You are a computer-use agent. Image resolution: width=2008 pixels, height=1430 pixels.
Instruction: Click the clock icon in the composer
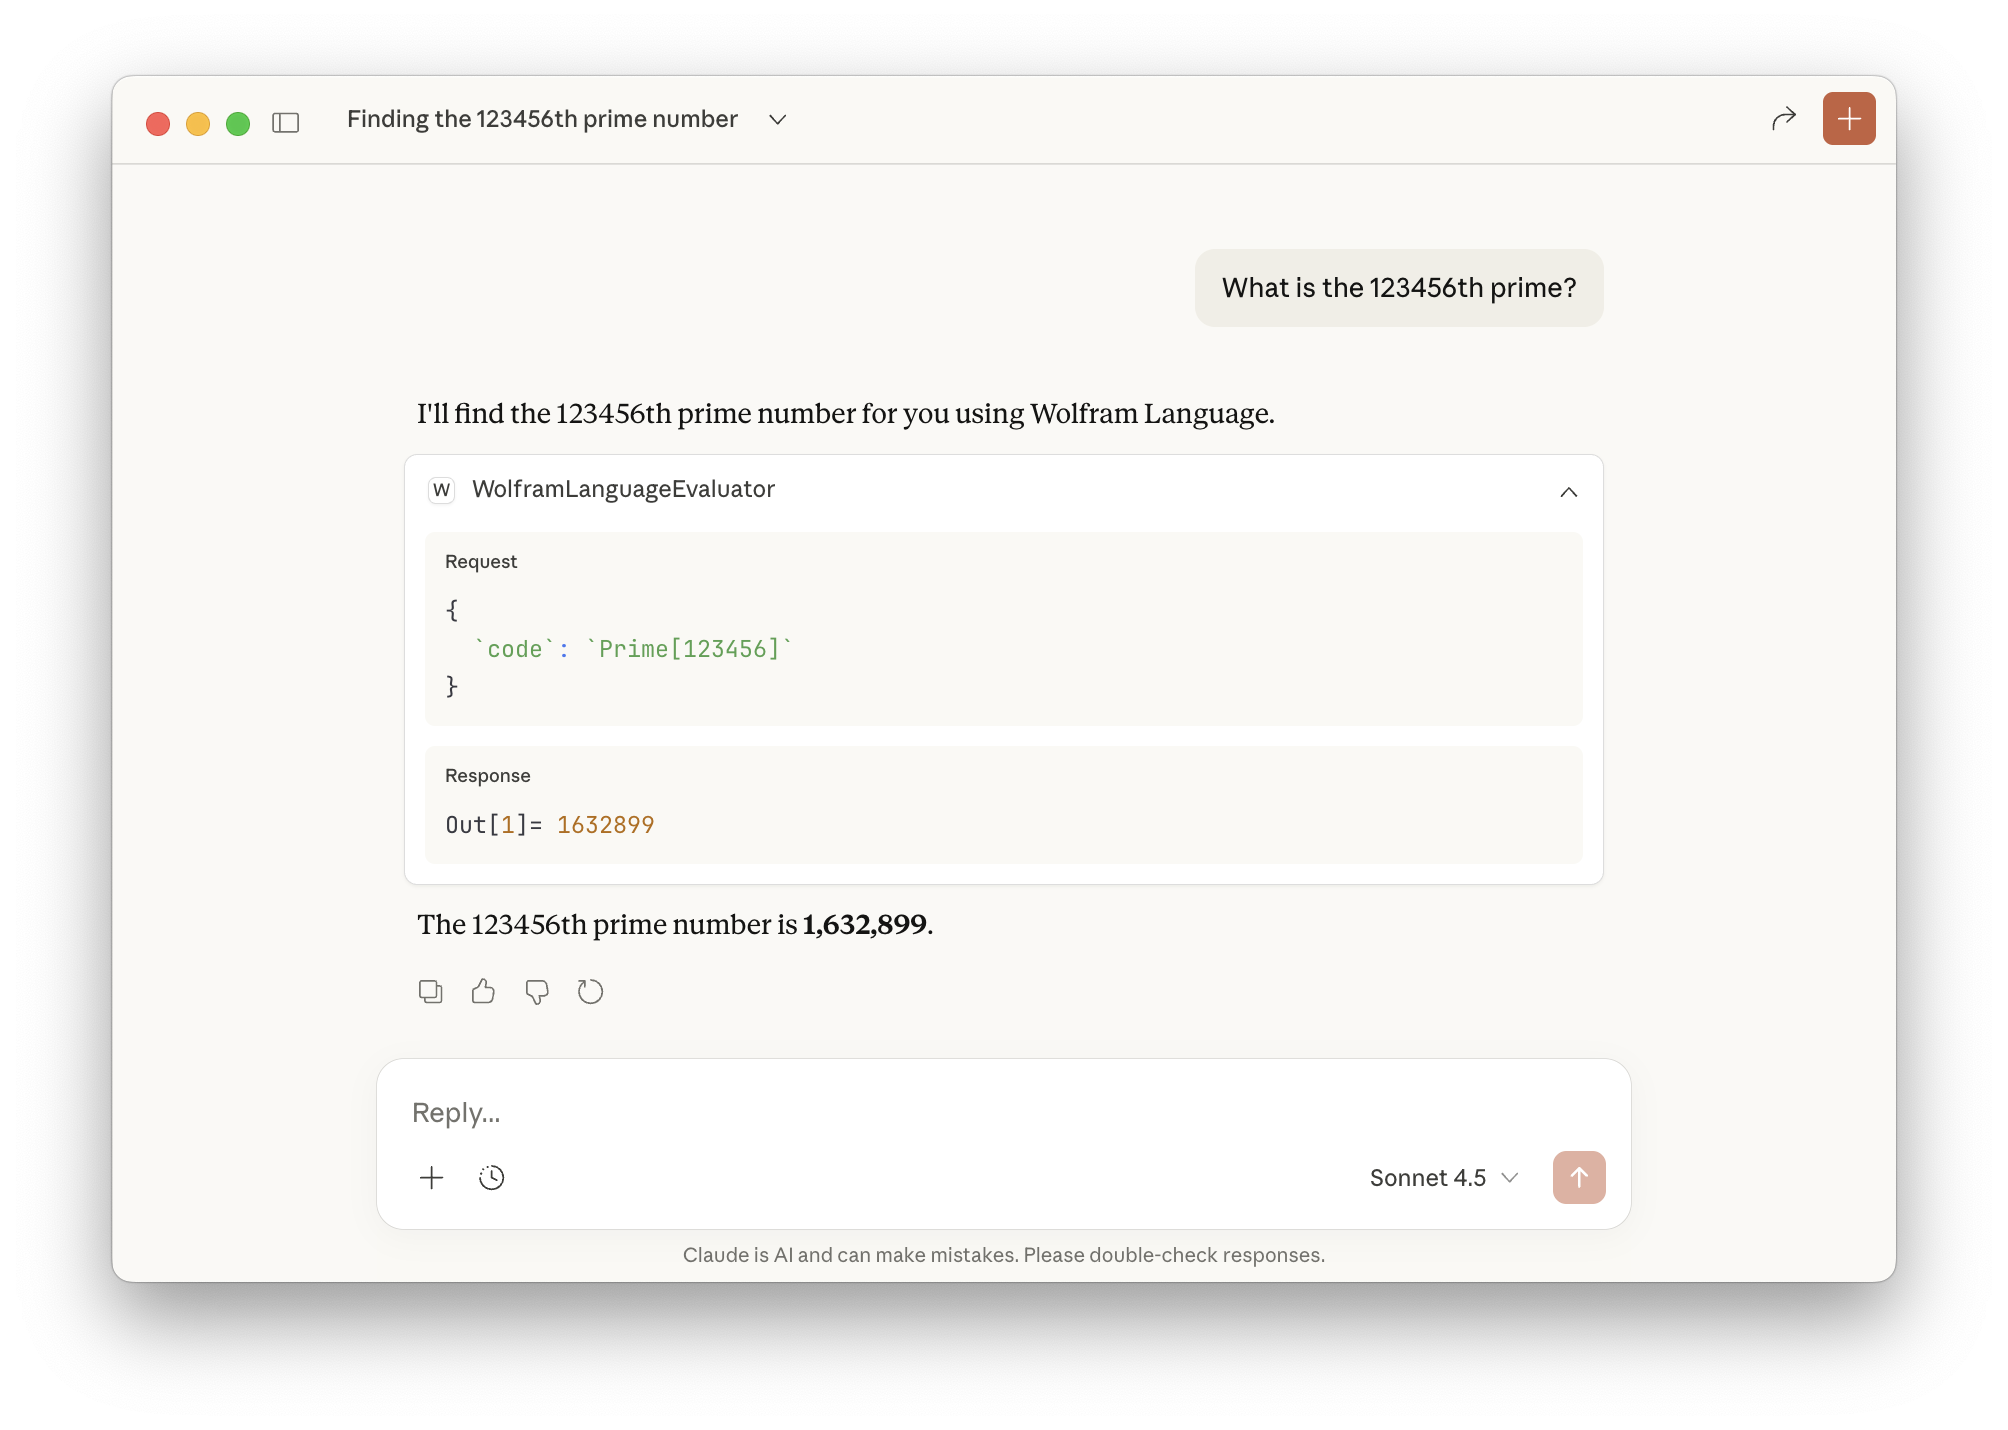[491, 1177]
